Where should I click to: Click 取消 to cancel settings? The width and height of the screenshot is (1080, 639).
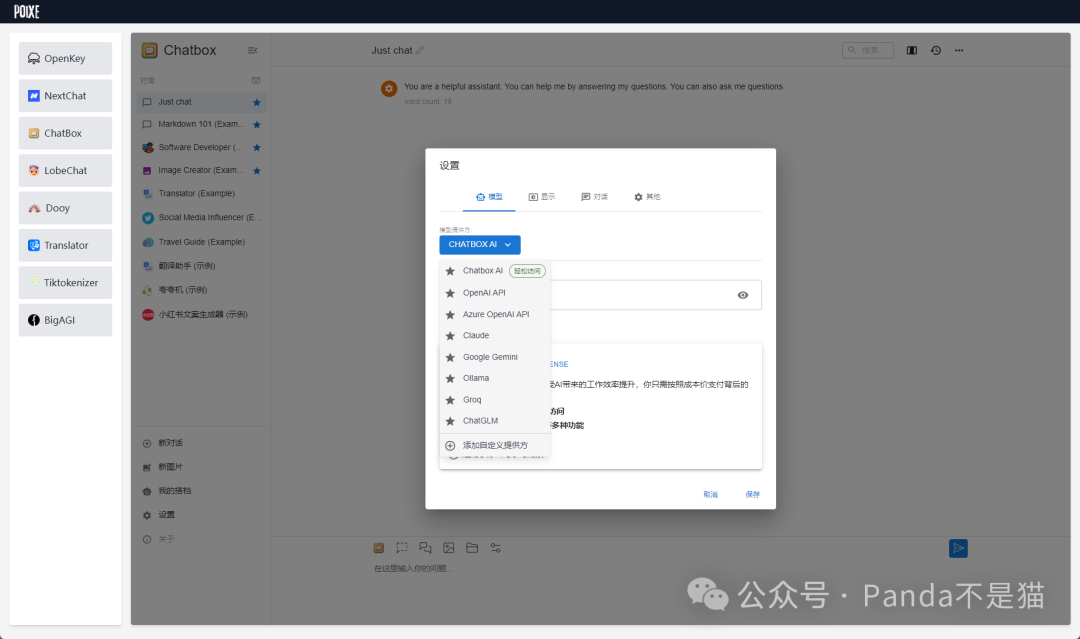tap(710, 494)
